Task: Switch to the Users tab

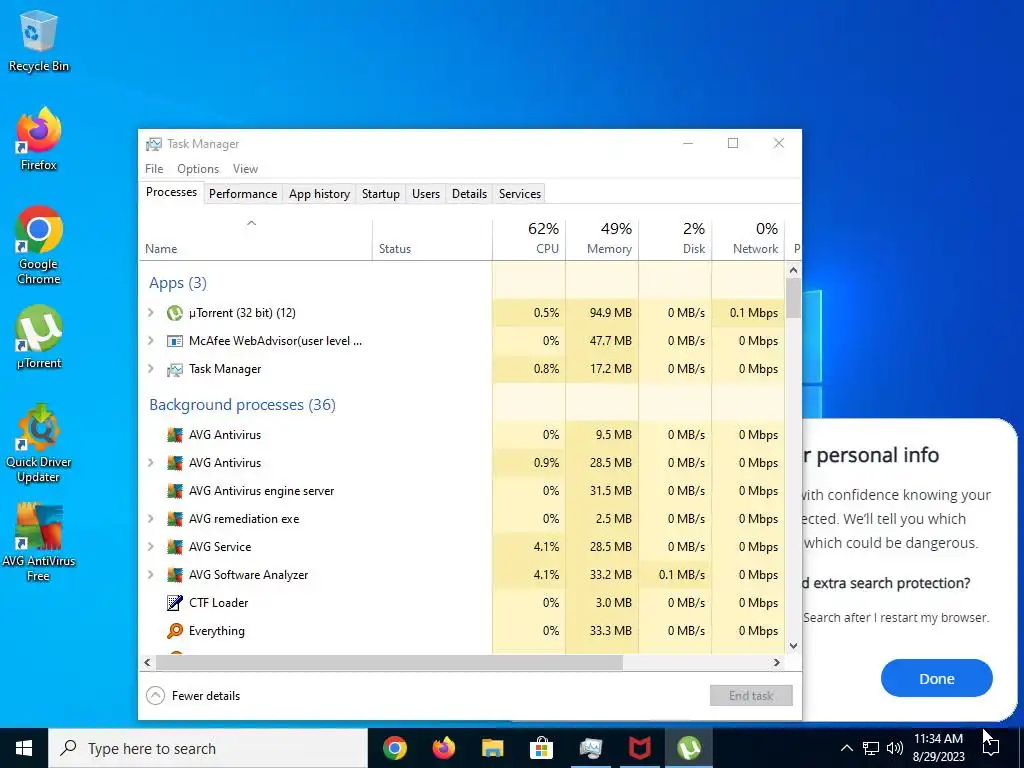Action: click(x=426, y=194)
